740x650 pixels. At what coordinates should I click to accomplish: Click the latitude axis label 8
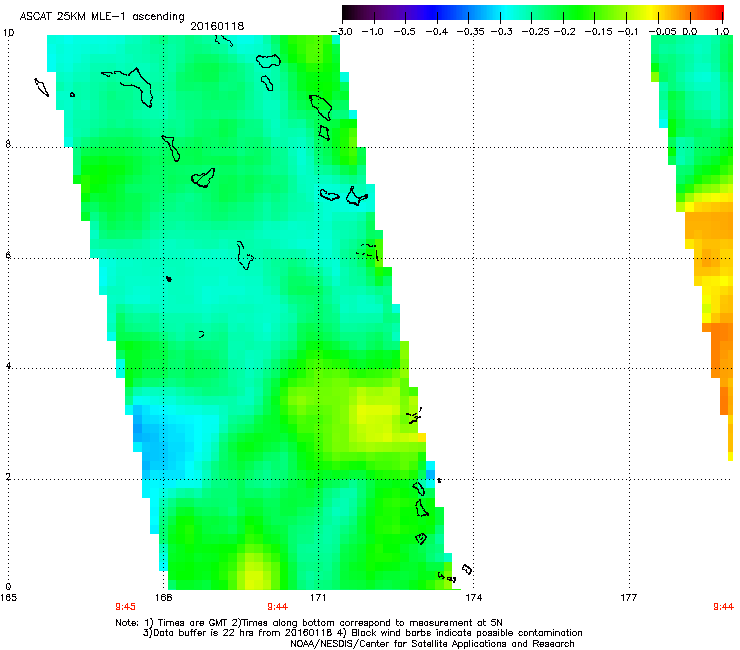[8, 144]
